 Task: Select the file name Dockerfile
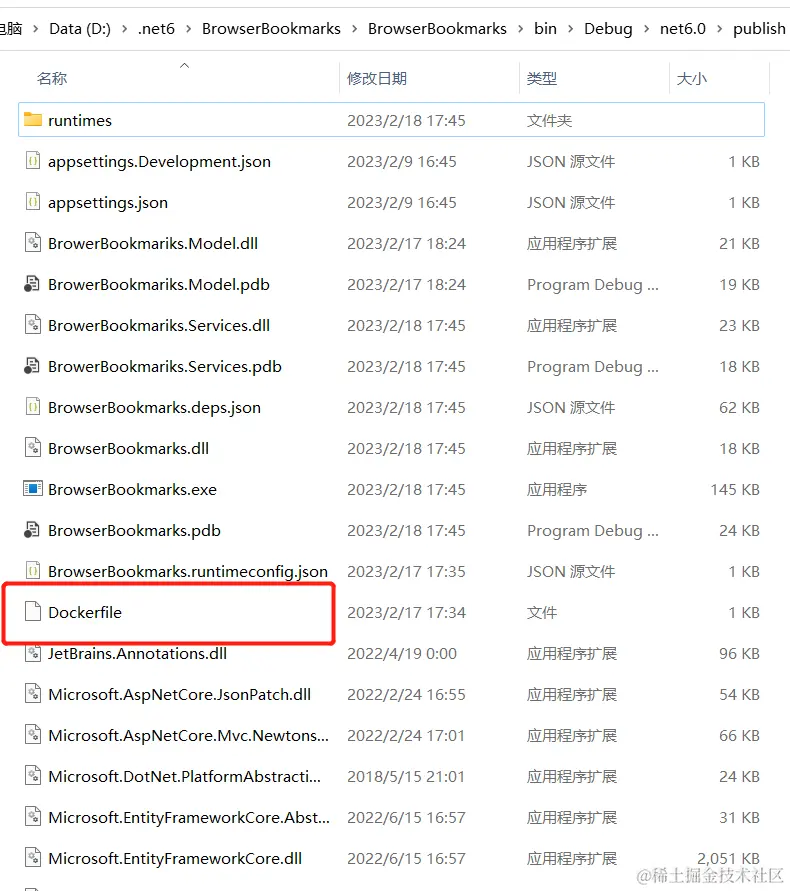coord(85,612)
